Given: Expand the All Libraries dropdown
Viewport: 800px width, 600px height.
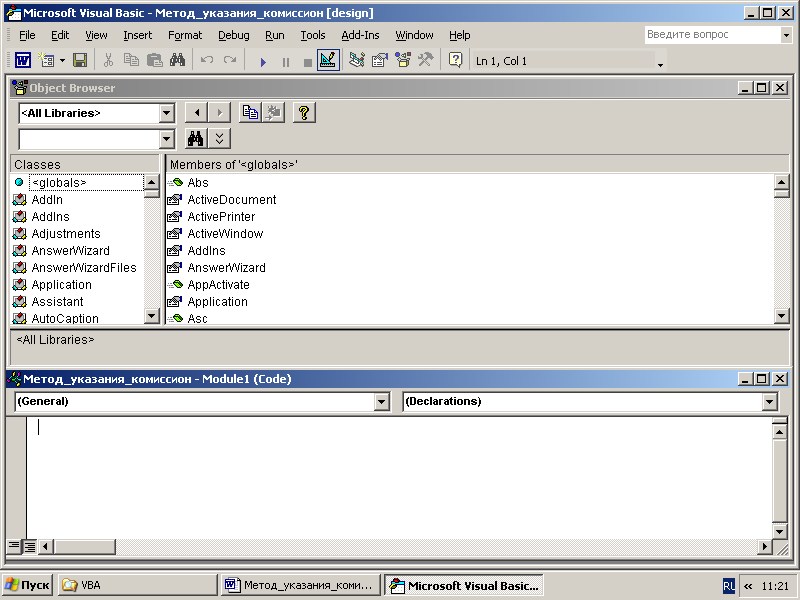Looking at the screenshot, I should click(166, 113).
